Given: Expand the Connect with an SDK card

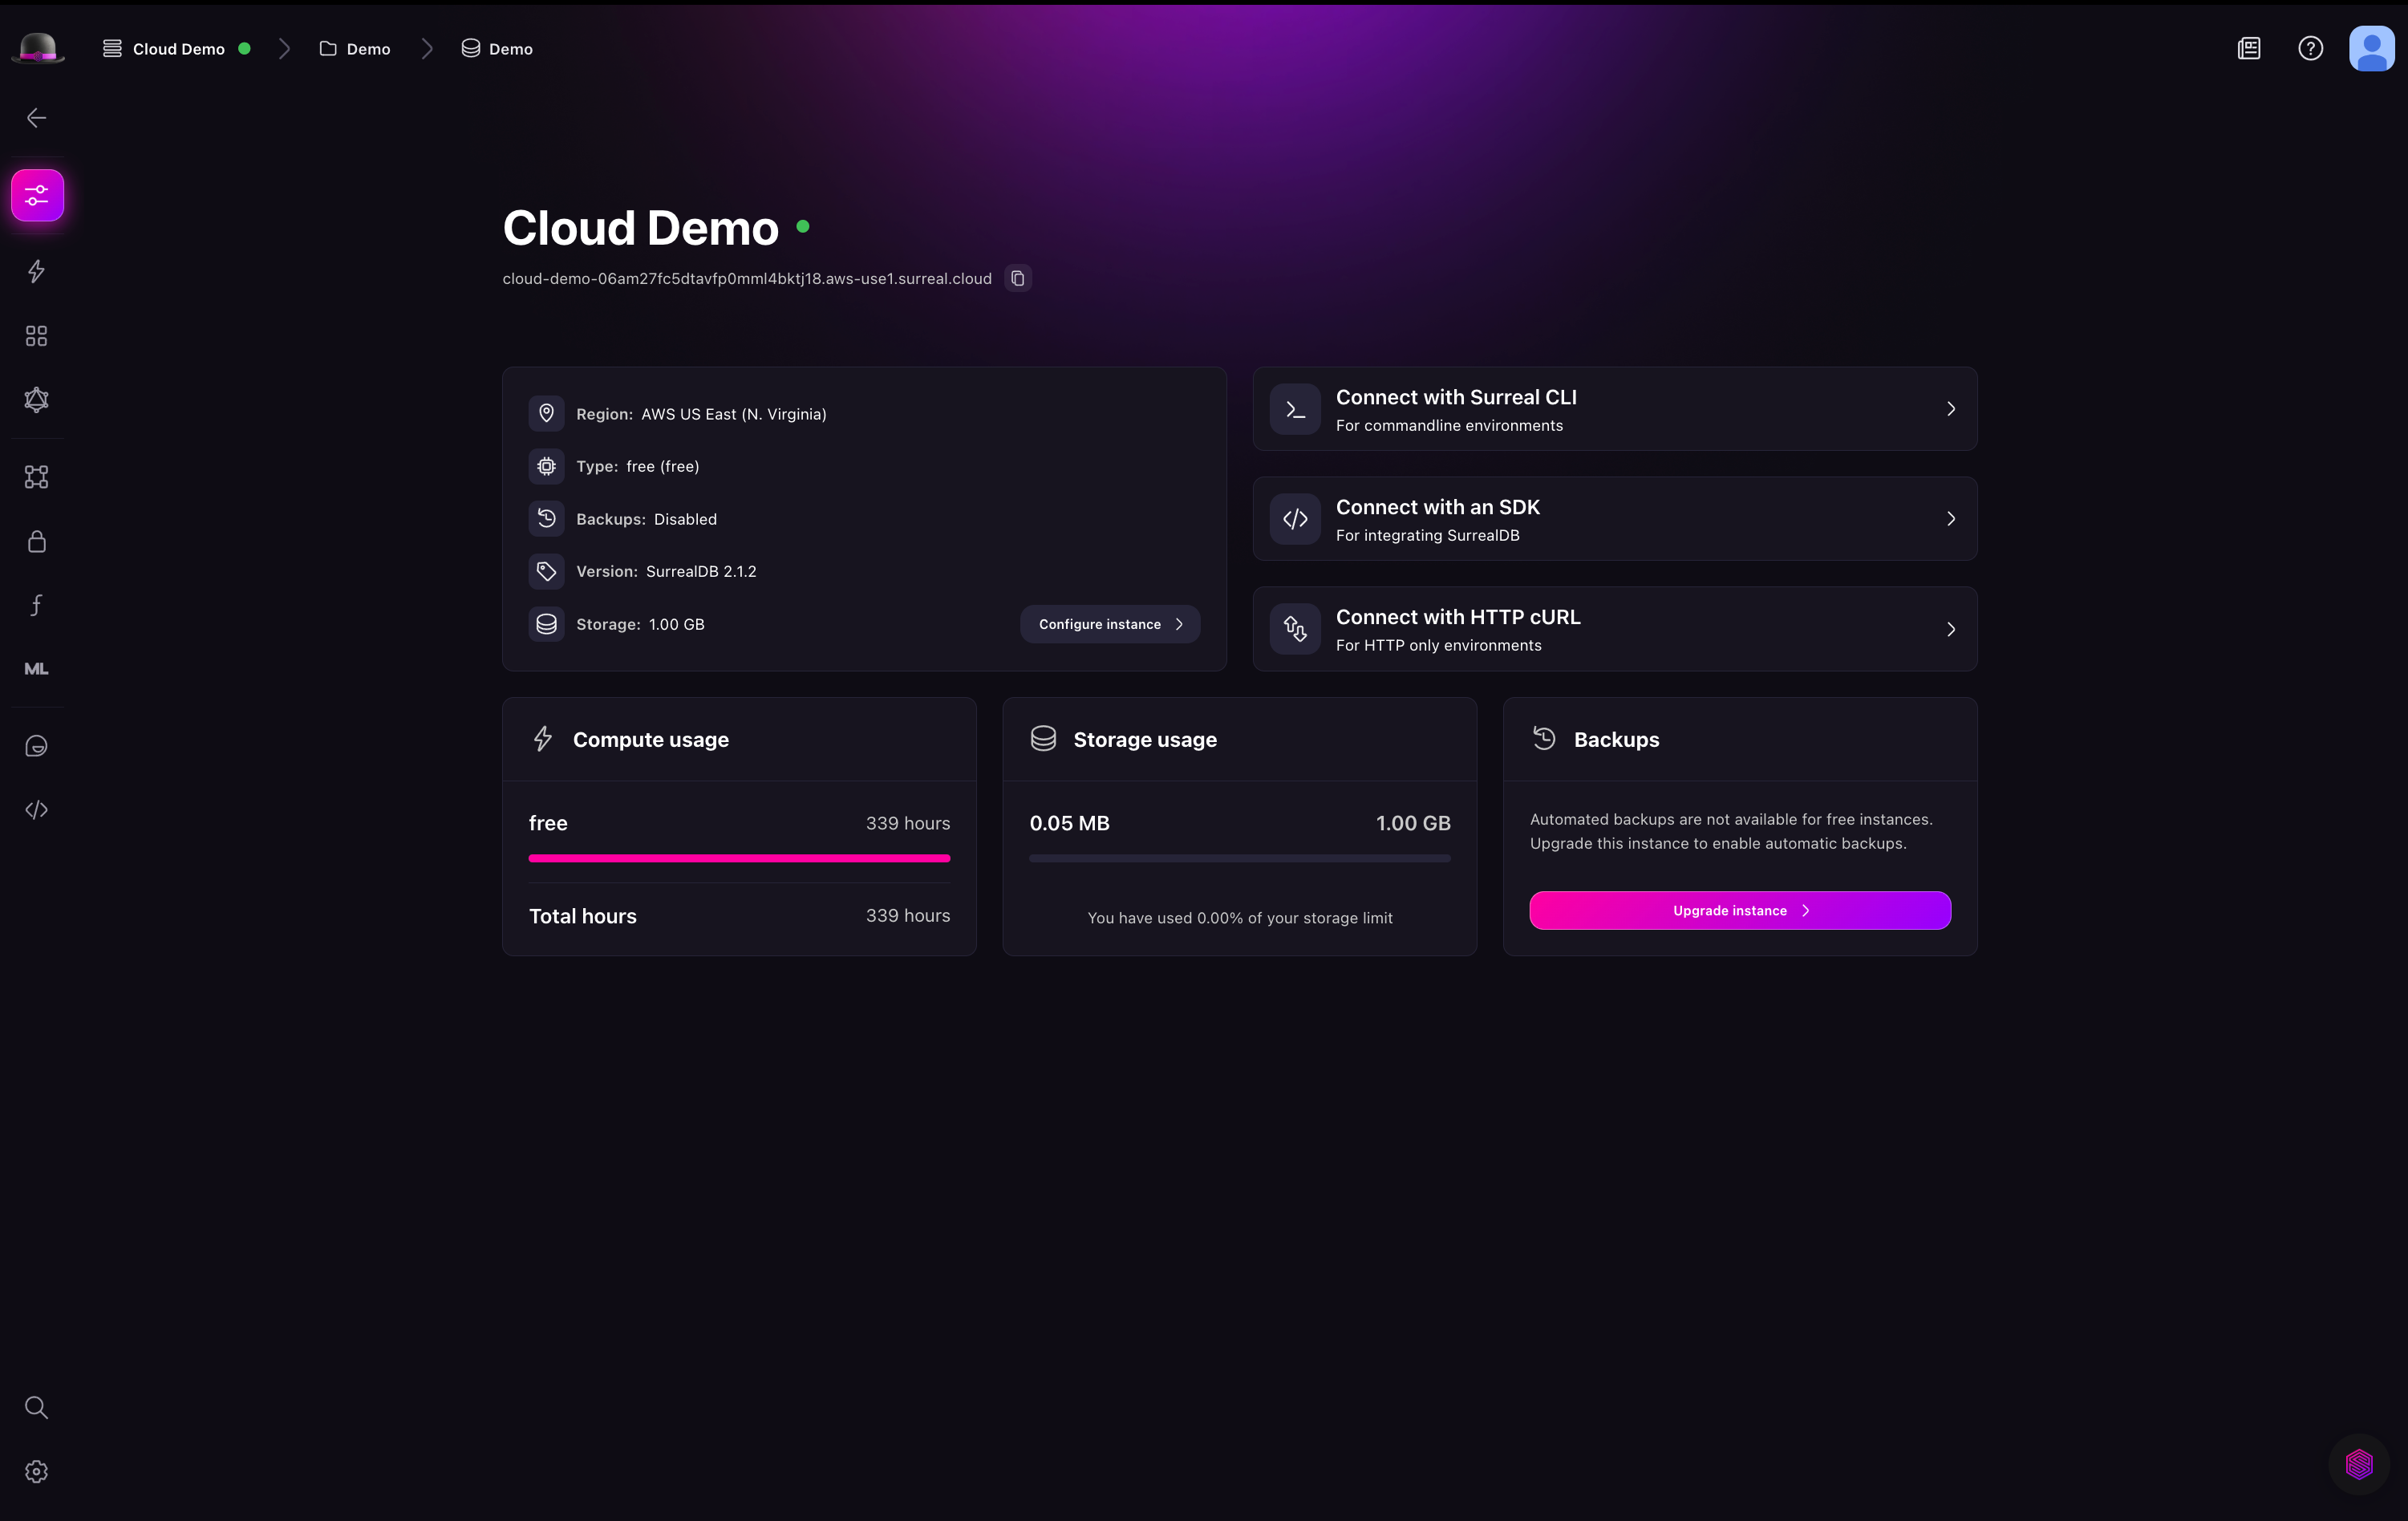Looking at the screenshot, I should (x=1614, y=519).
